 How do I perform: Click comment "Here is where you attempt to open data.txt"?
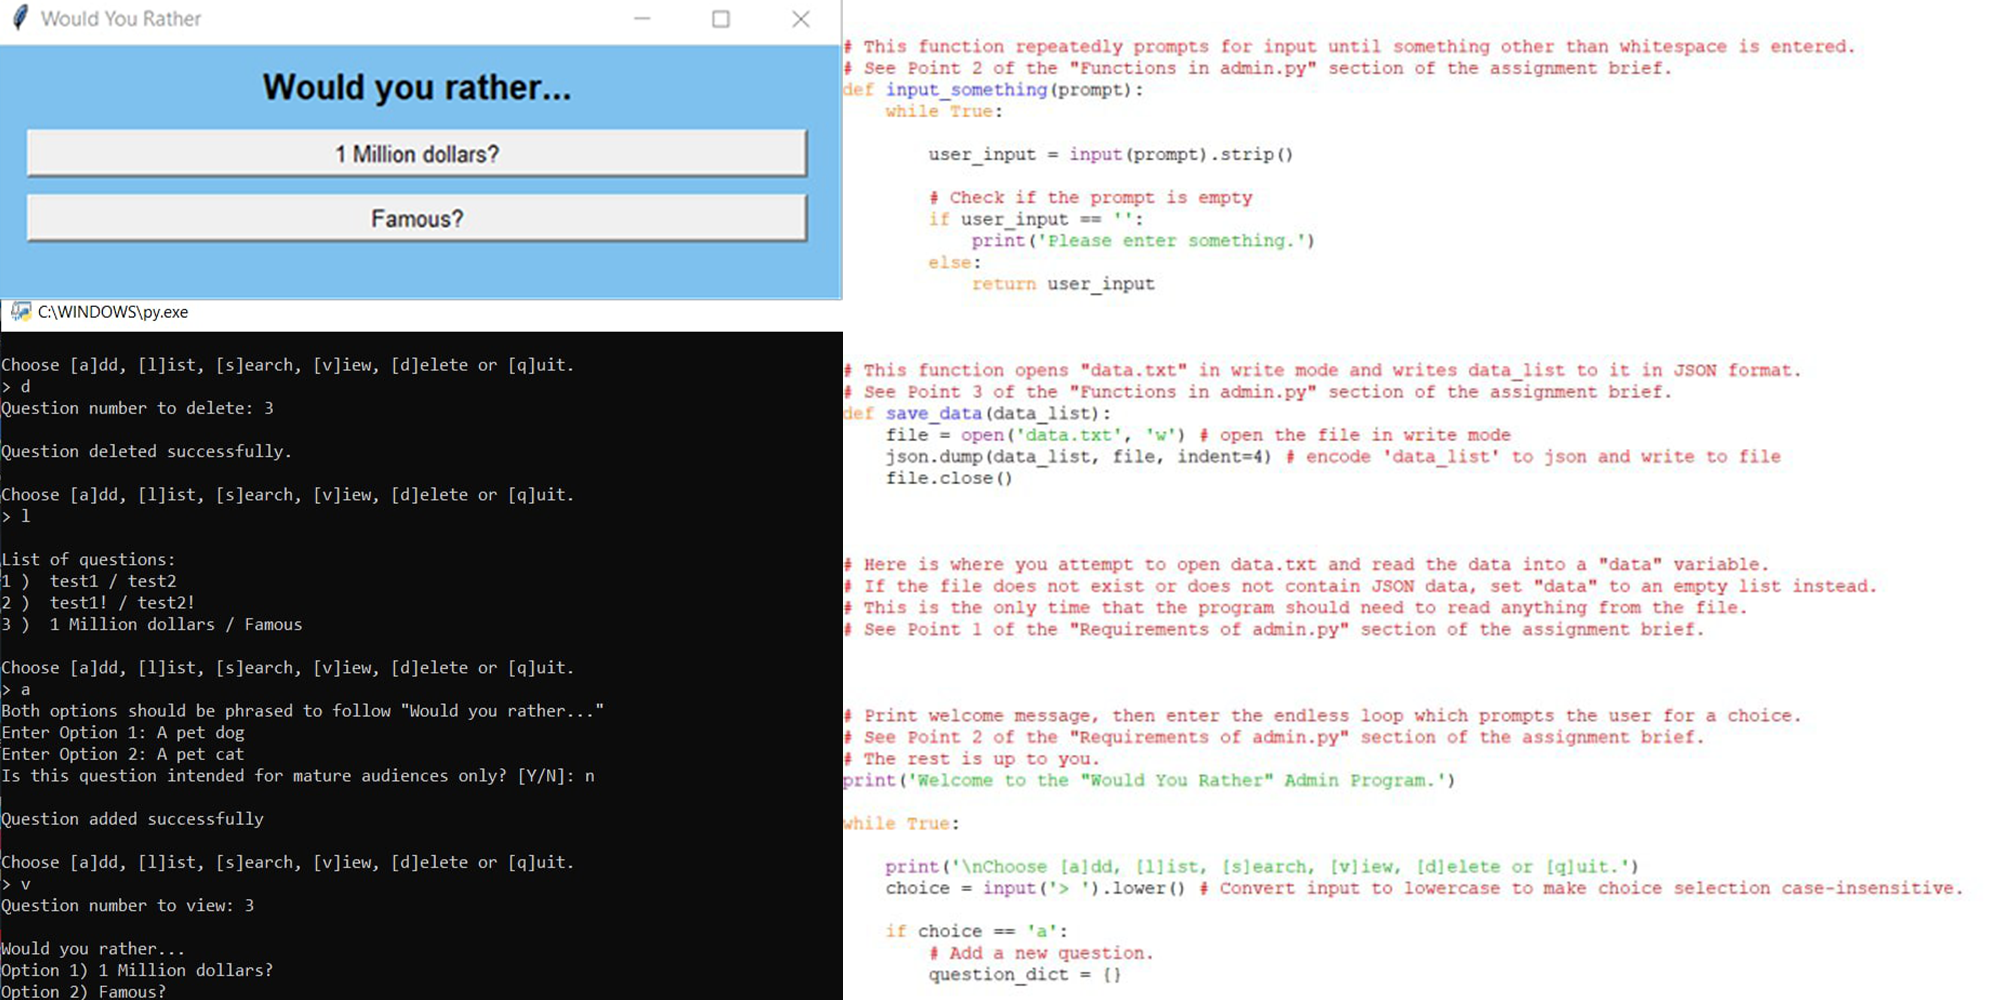1306,565
